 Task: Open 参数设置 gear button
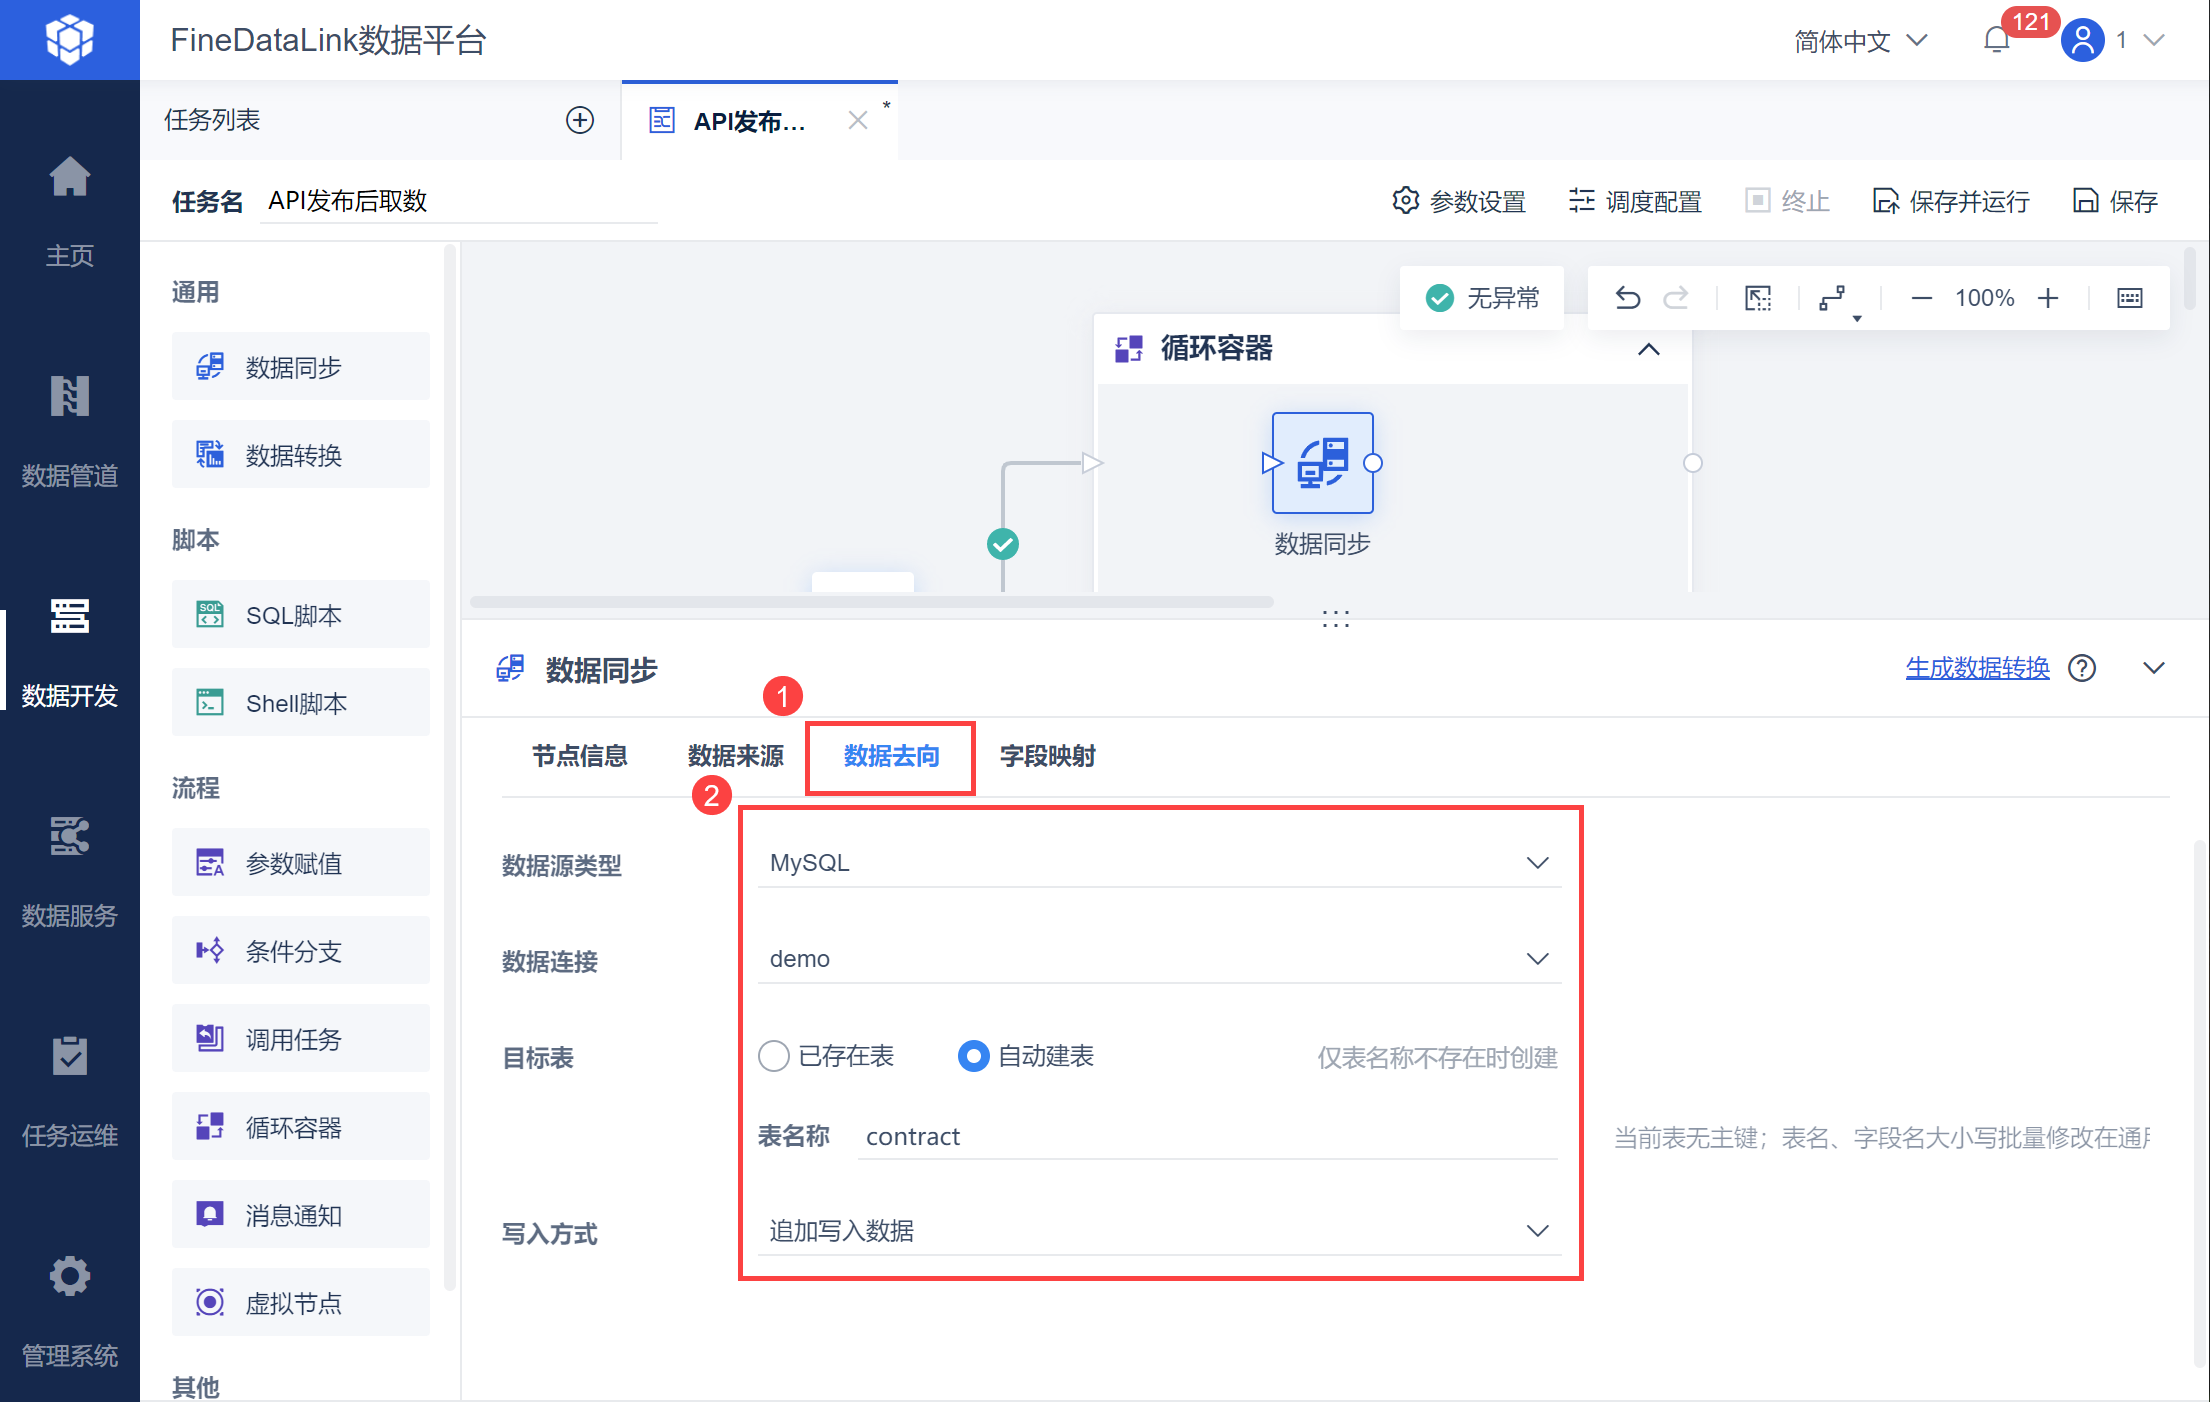click(1459, 201)
